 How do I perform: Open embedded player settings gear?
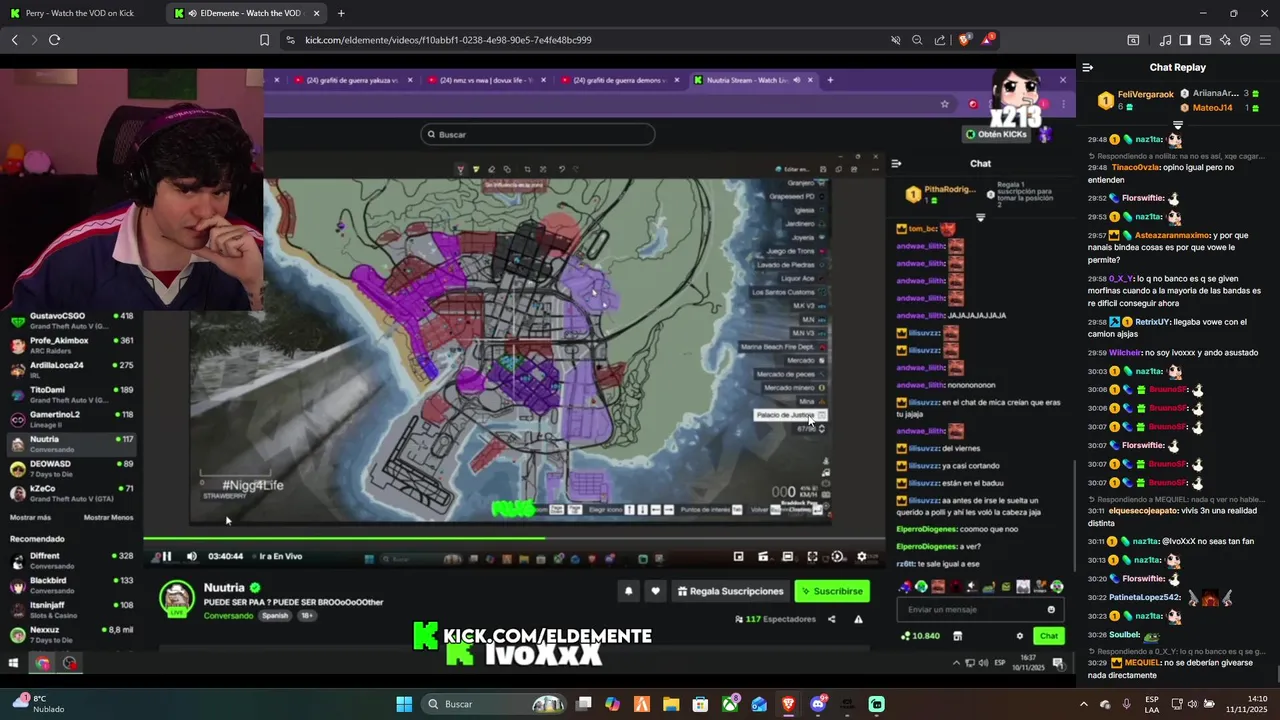click(x=862, y=556)
